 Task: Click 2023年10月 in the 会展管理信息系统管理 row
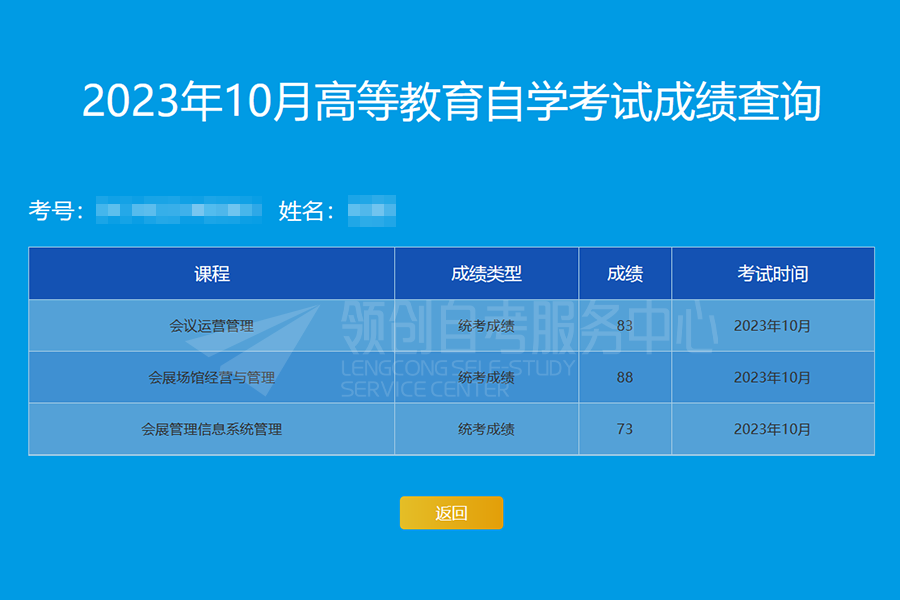pyautogui.click(x=772, y=429)
